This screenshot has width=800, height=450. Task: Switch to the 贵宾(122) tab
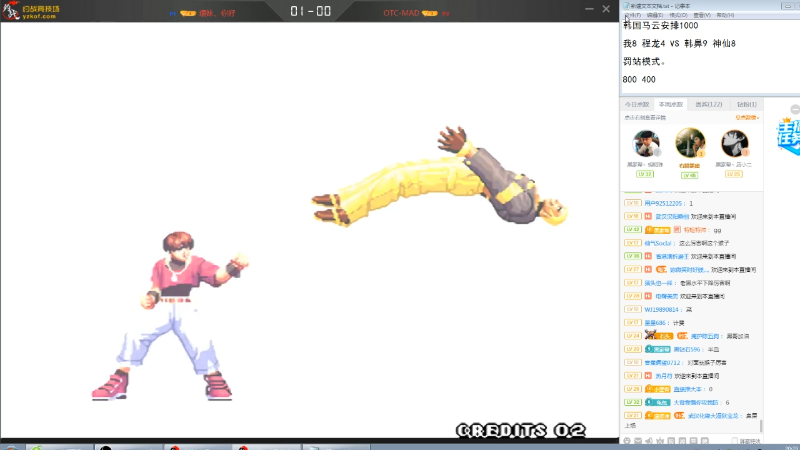coord(709,104)
